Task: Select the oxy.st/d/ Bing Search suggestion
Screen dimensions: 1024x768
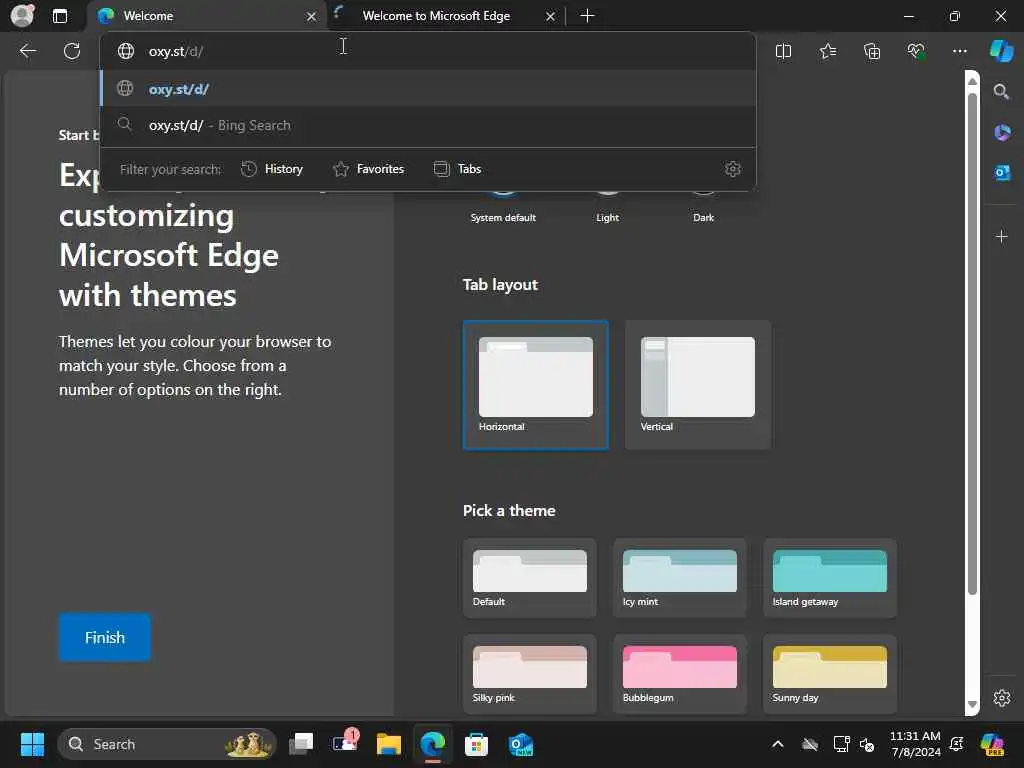Action: pos(428,125)
